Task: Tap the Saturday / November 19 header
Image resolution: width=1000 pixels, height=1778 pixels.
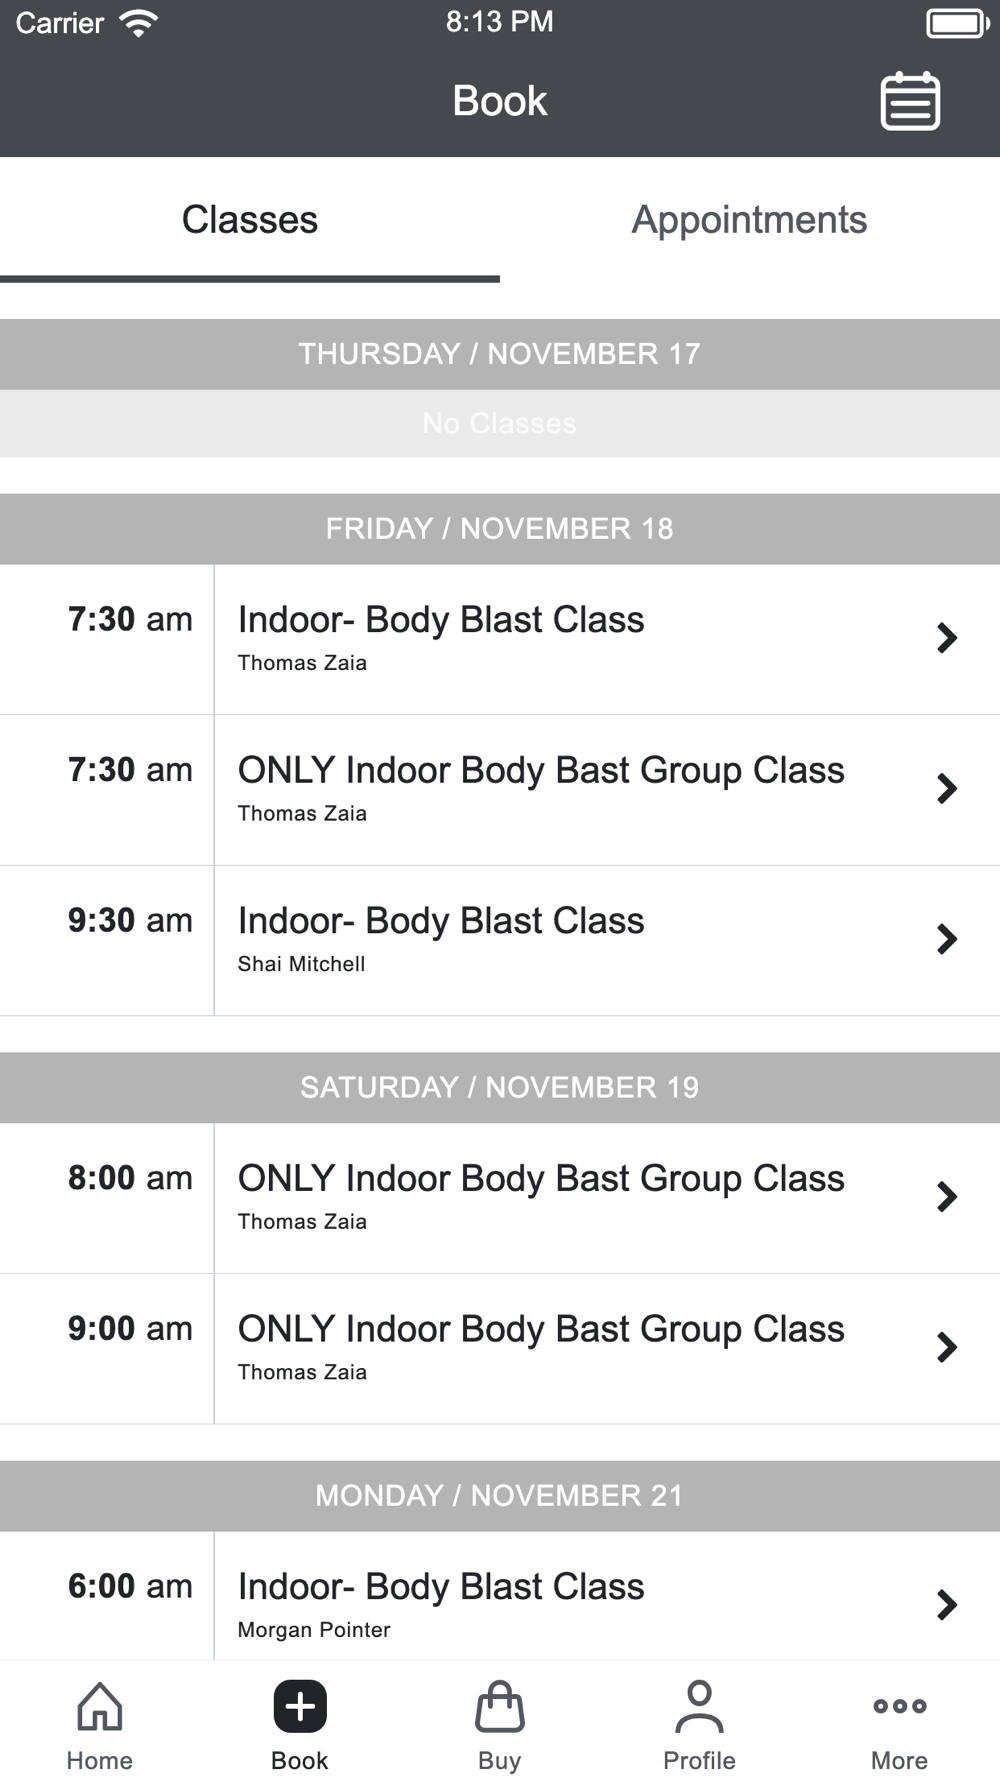Action: (499, 1087)
